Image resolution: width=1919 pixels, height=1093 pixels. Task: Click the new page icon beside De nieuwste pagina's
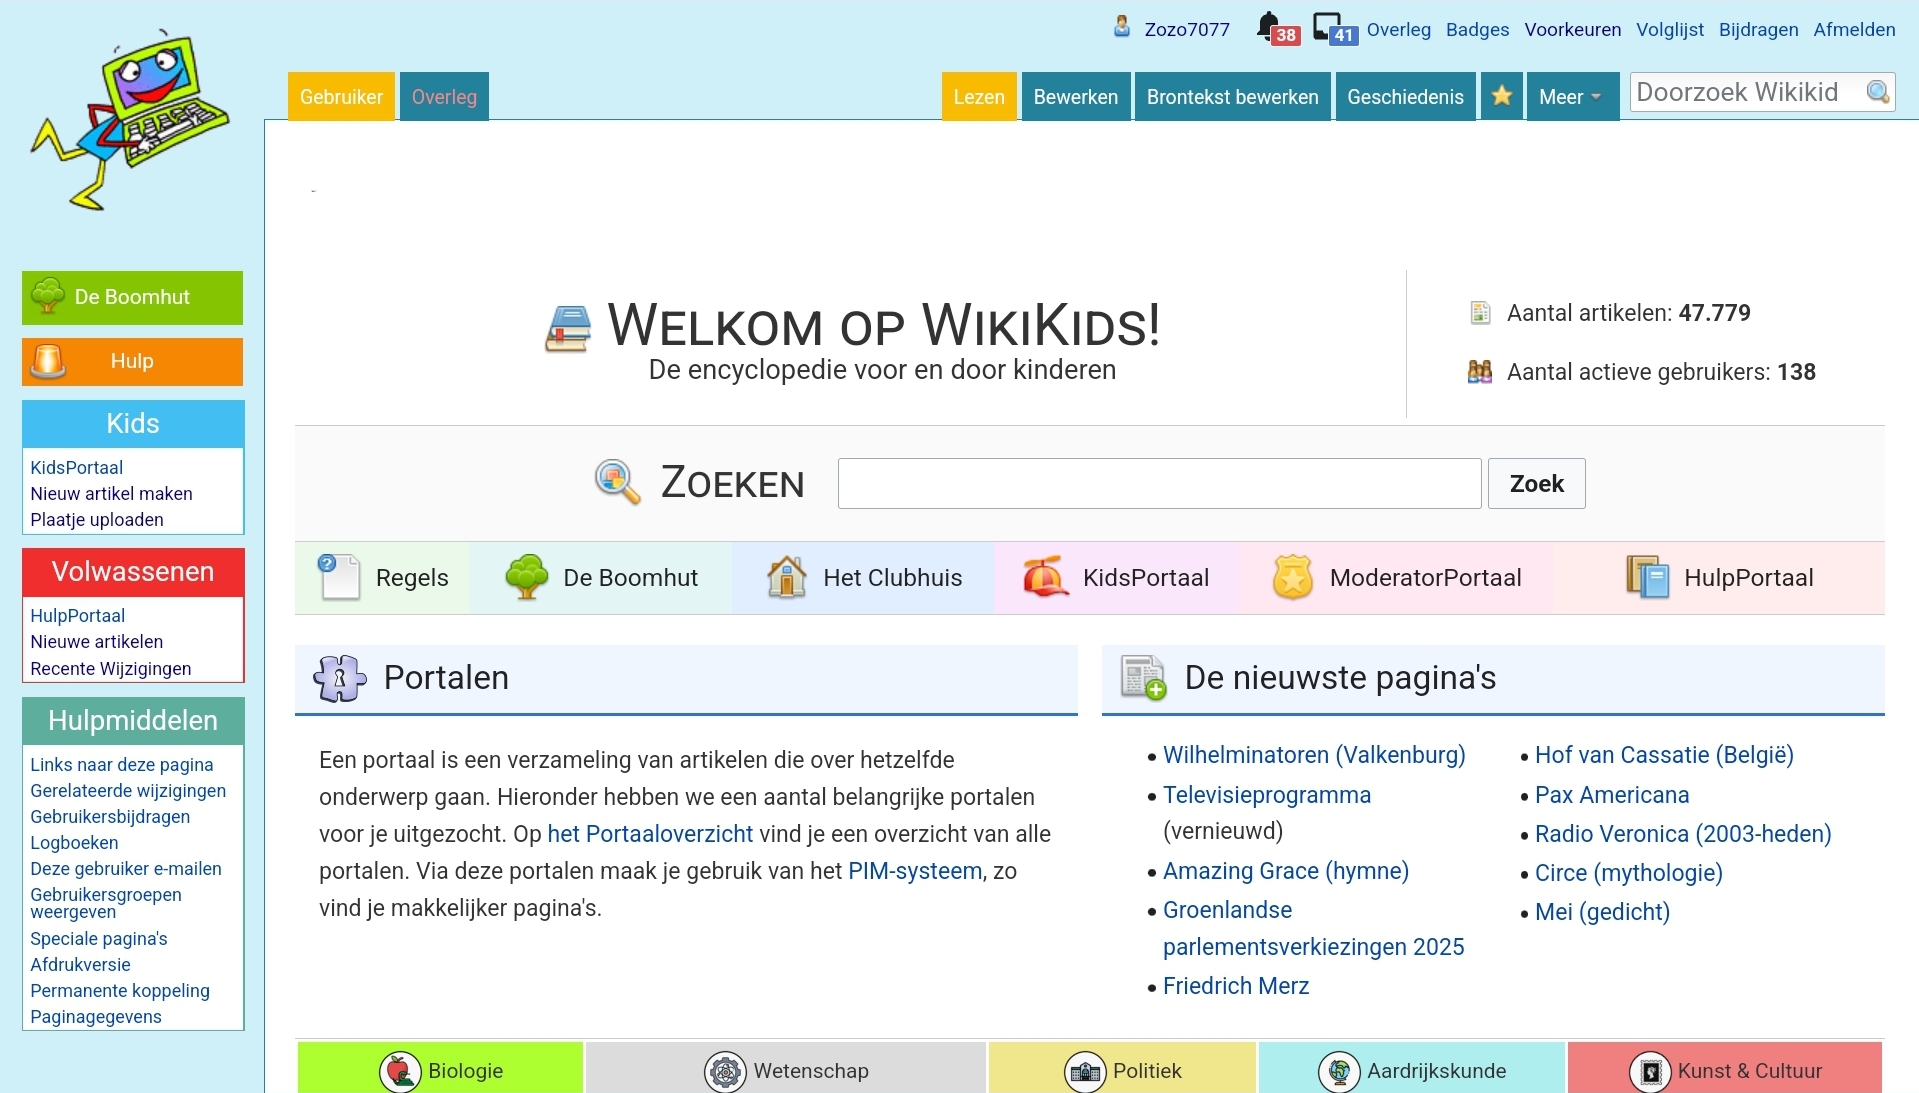coord(1144,678)
